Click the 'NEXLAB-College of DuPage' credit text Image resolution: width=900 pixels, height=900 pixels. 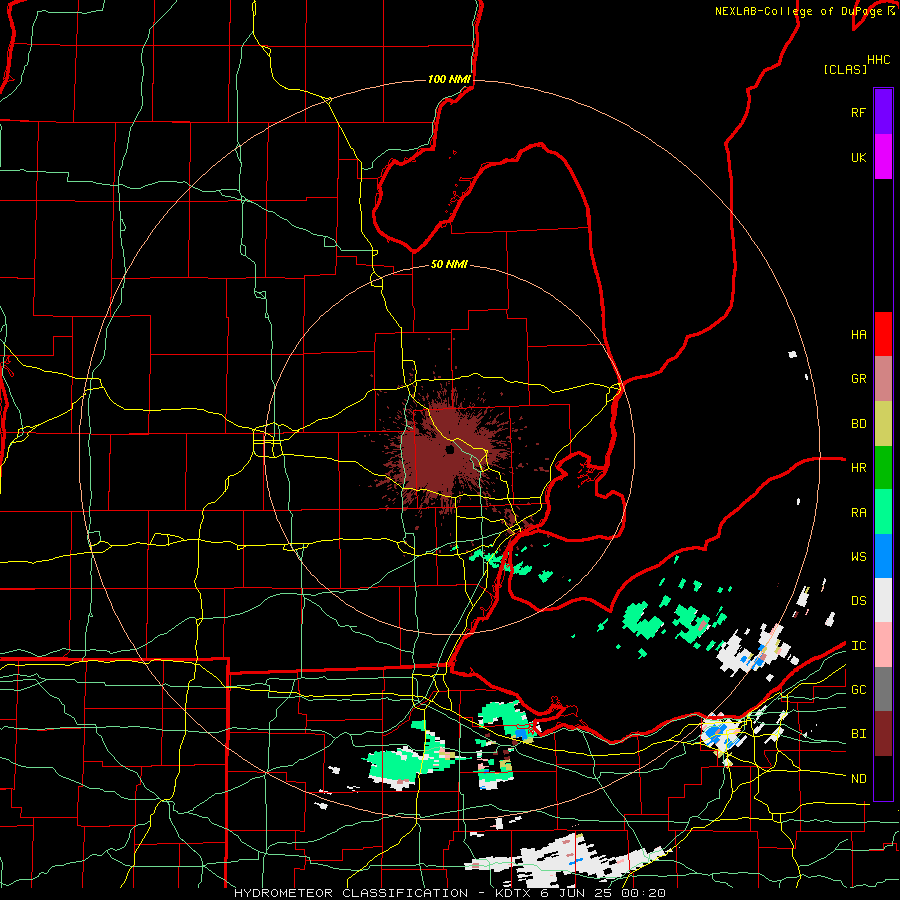click(801, 11)
